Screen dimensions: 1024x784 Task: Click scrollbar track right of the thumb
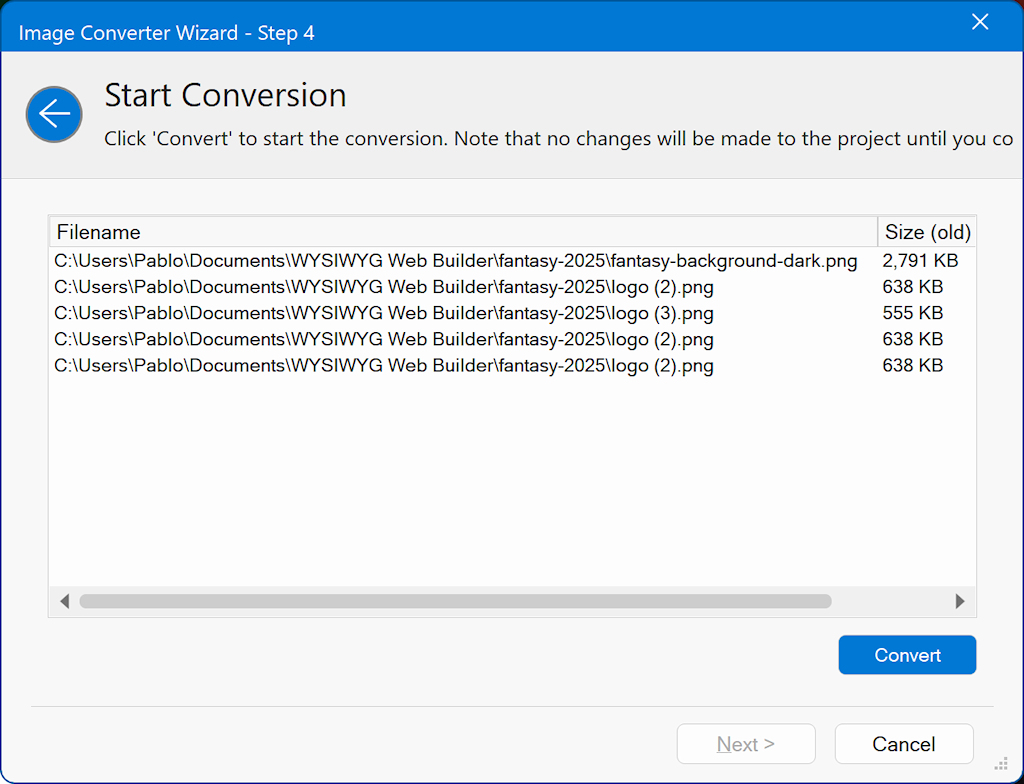[890, 601]
